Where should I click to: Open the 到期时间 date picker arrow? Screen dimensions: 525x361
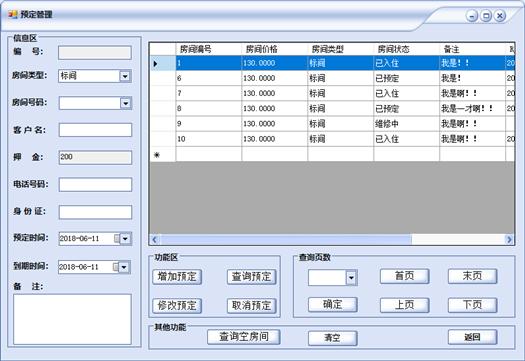pyautogui.click(x=124, y=267)
